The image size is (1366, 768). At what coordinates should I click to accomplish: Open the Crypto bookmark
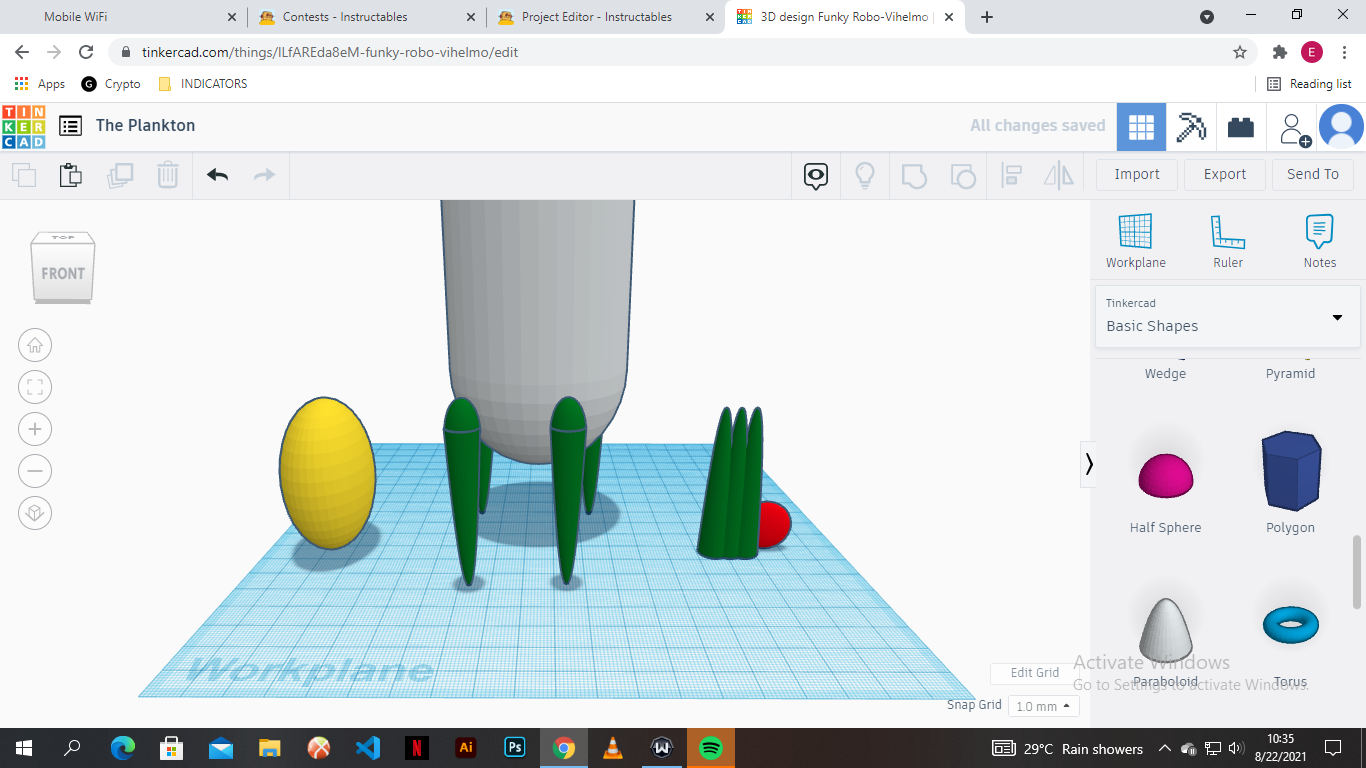111,84
